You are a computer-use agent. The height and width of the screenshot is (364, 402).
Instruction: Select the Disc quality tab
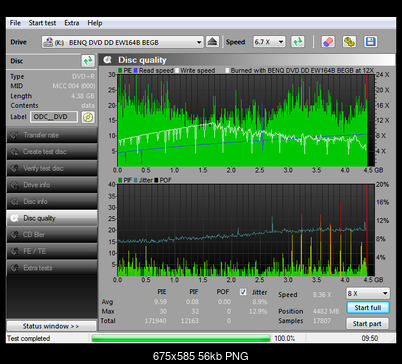tap(52, 218)
